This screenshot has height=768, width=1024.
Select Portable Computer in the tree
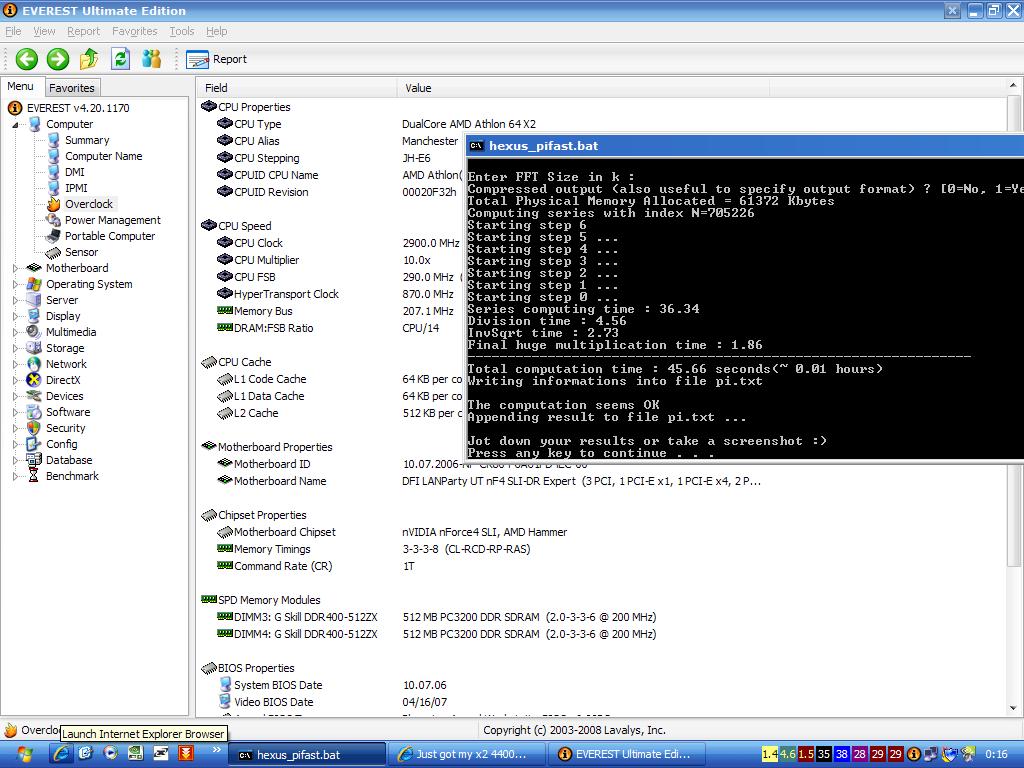[x=110, y=236]
